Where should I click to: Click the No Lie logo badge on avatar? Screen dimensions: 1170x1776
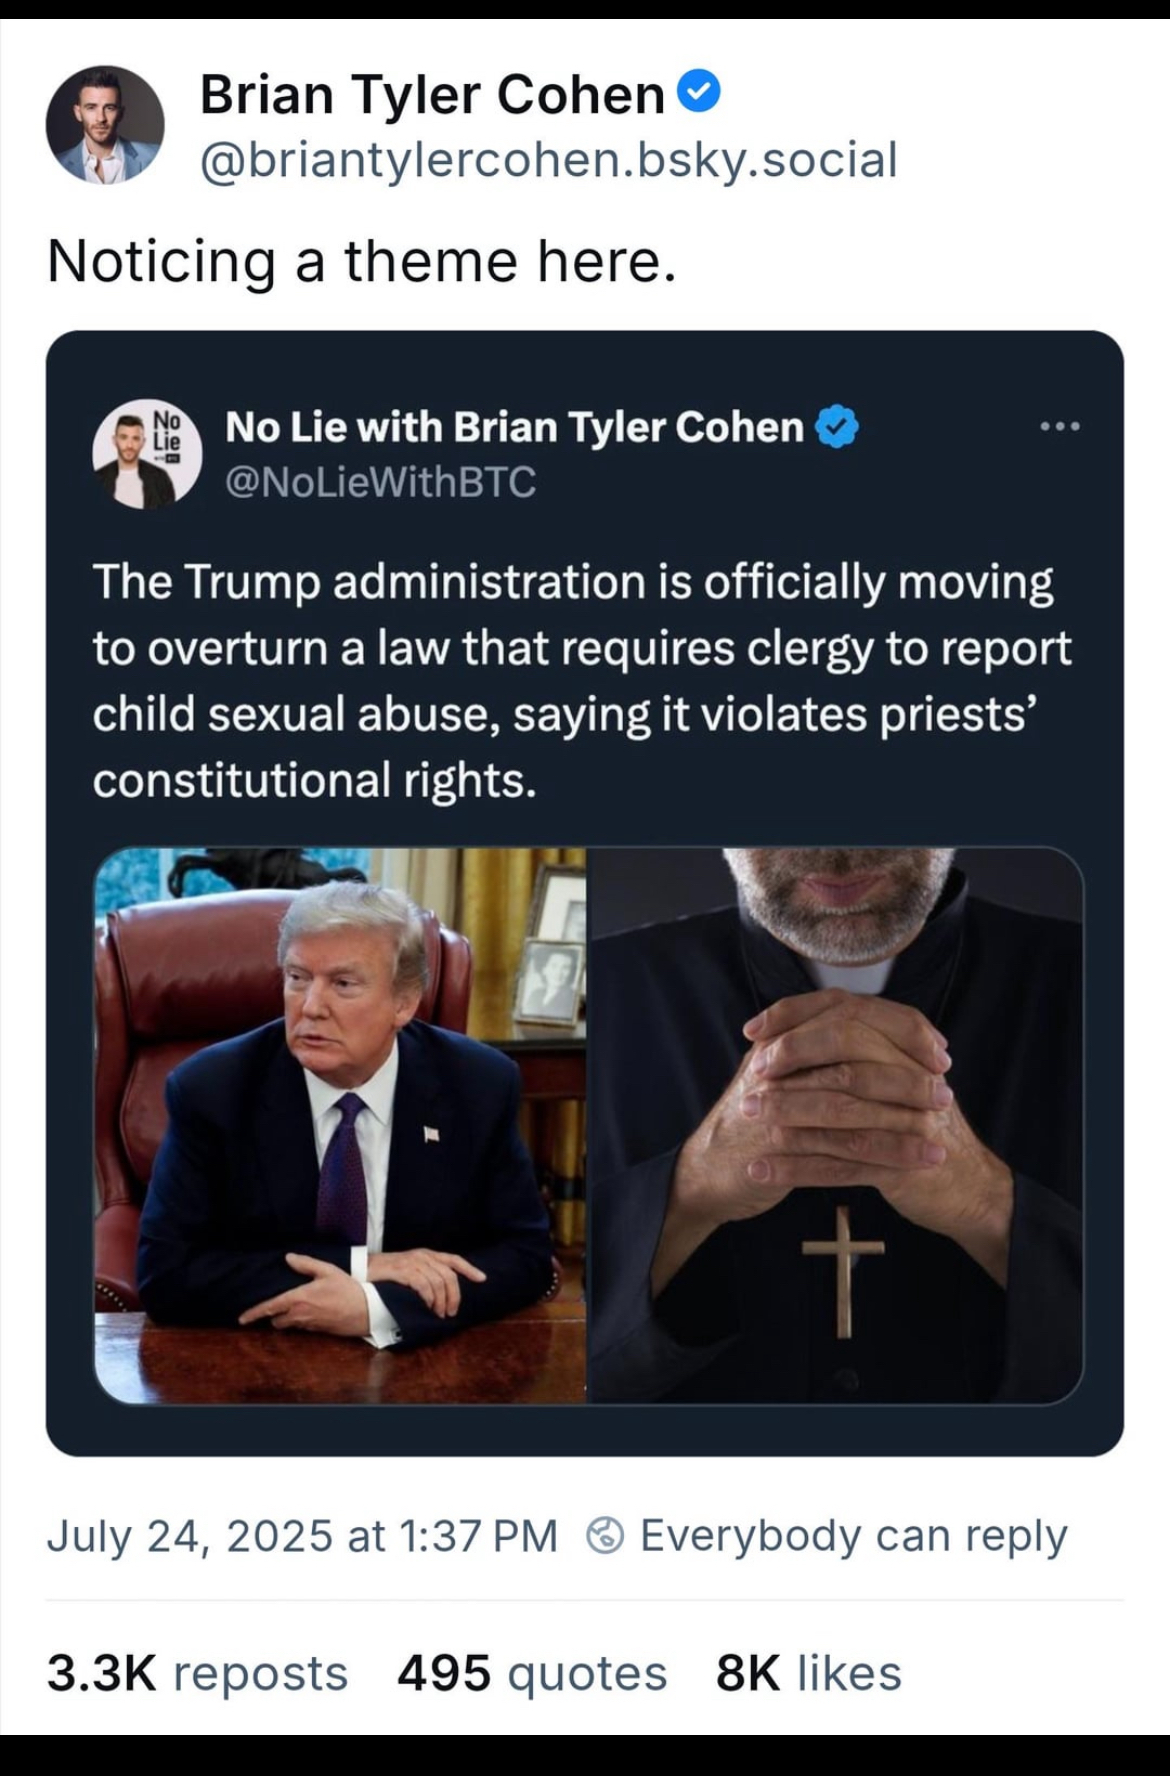tap(166, 433)
